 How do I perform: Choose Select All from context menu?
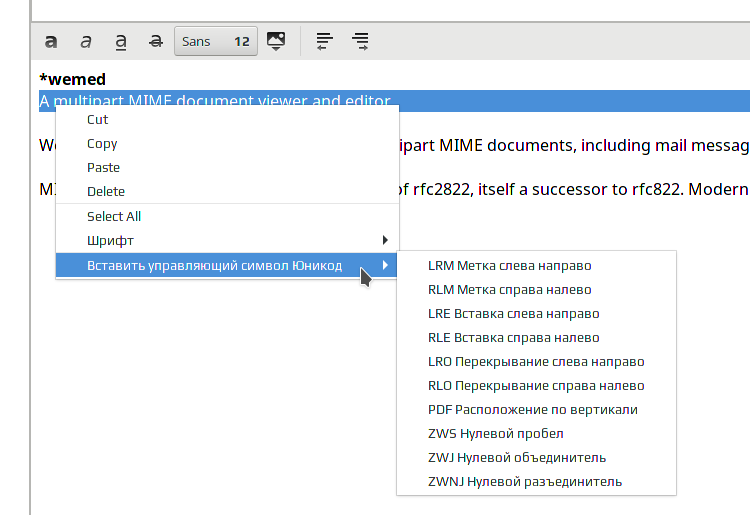pyautogui.click(x=227, y=217)
